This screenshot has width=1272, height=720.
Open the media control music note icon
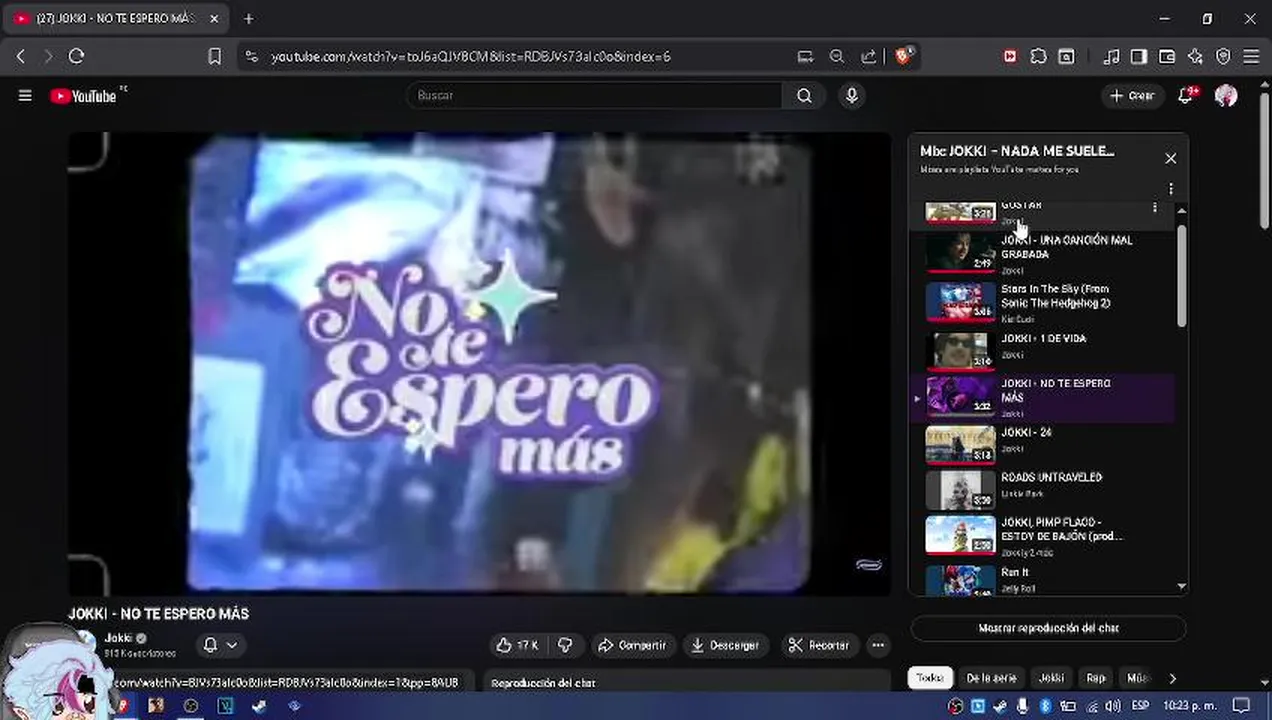point(1111,57)
